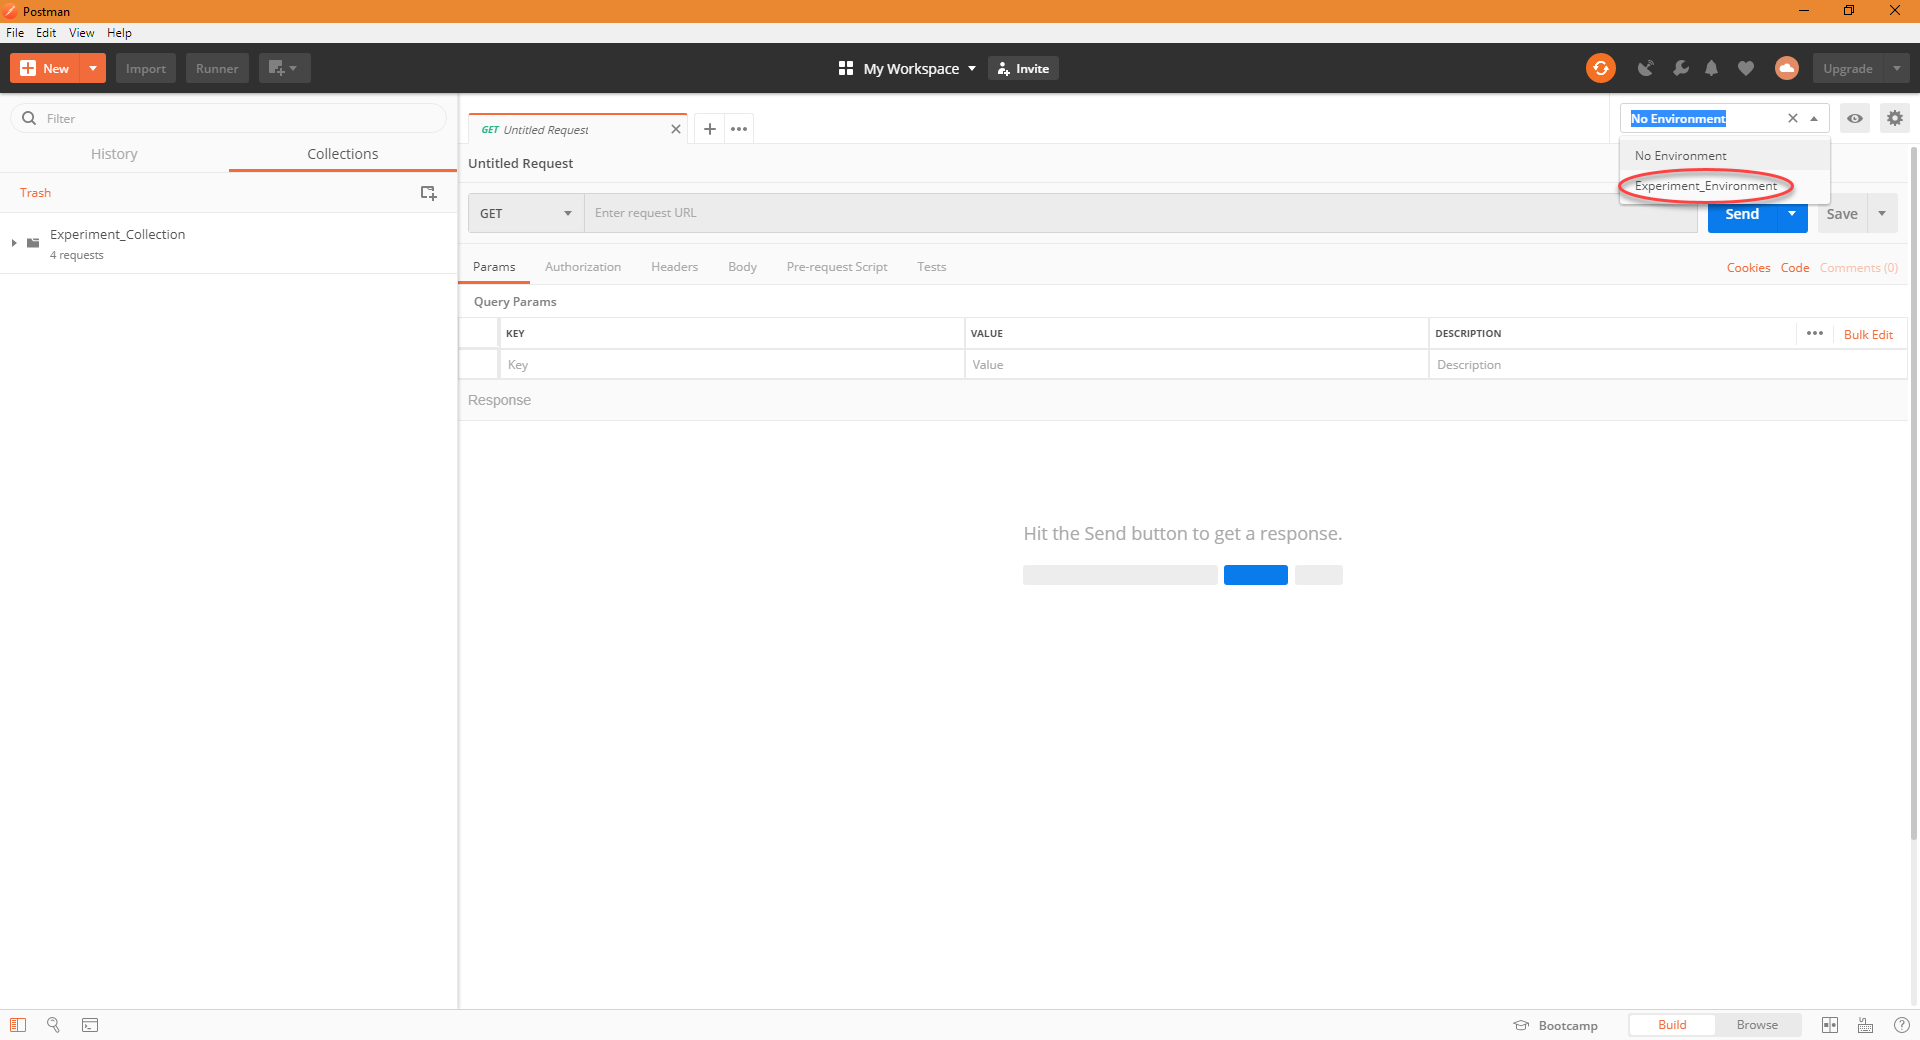1920x1040 pixels.
Task: Expand the Experiment_Collection folder
Action: (x=14, y=243)
